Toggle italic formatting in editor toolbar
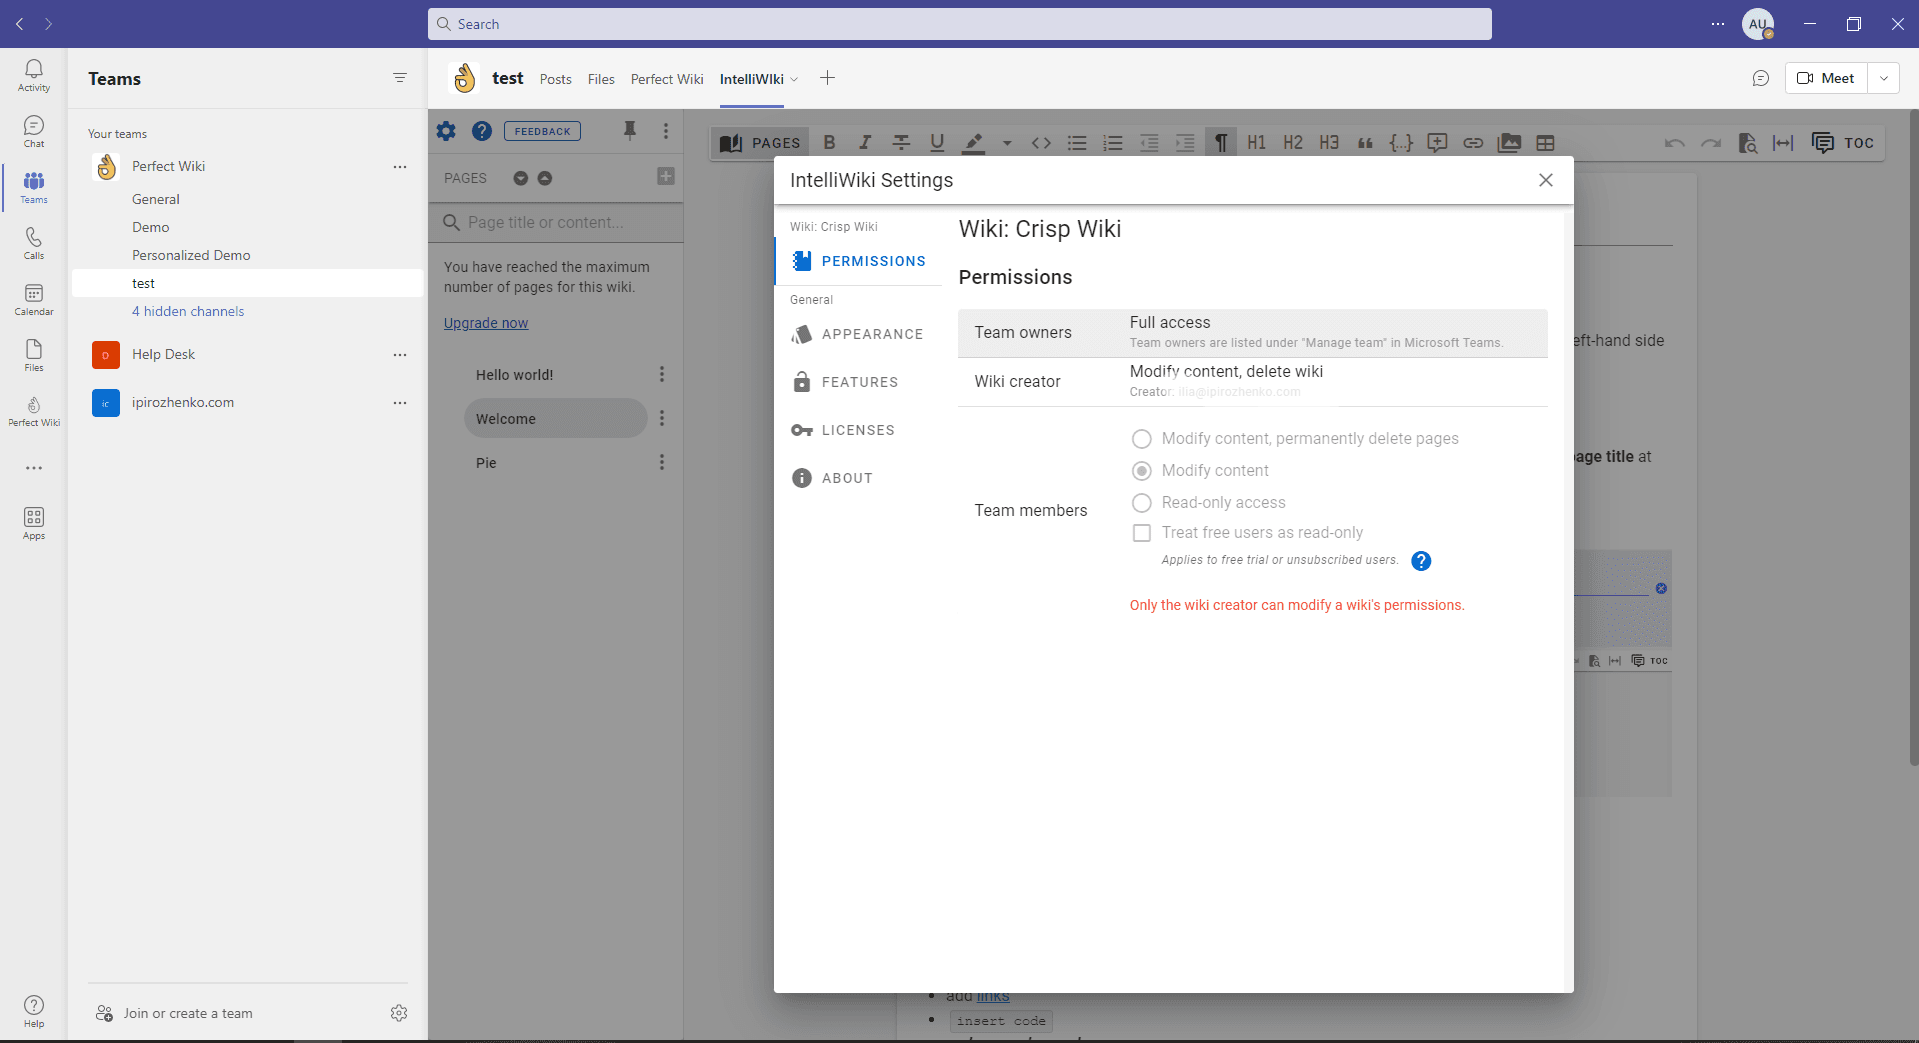The width and height of the screenshot is (1919, 1043). [x=865, y=143]
